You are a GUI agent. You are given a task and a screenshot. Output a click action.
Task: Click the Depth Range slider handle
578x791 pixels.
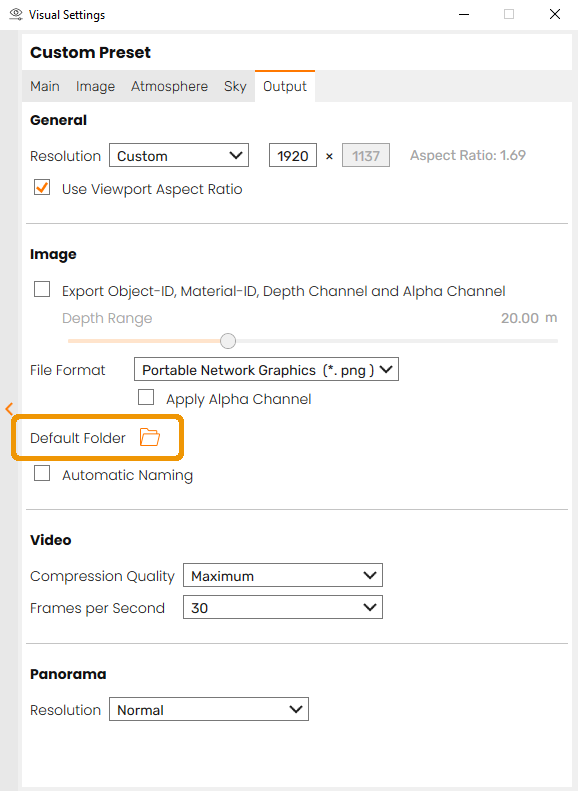coord(228,341)
